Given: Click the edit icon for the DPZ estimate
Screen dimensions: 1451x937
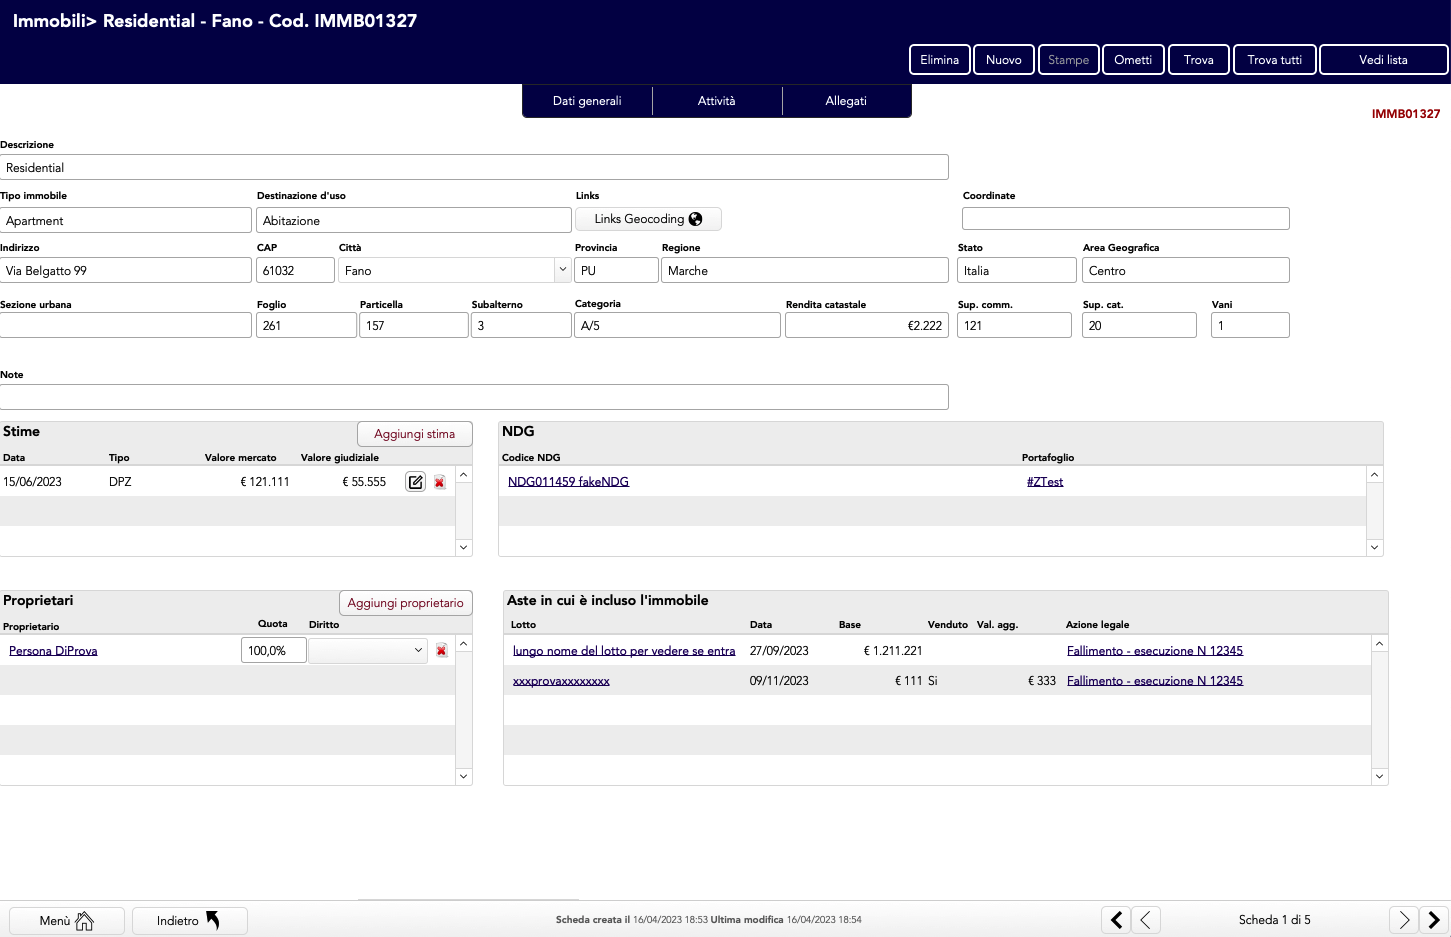Looking at the screenshot, I should point(415,482).
